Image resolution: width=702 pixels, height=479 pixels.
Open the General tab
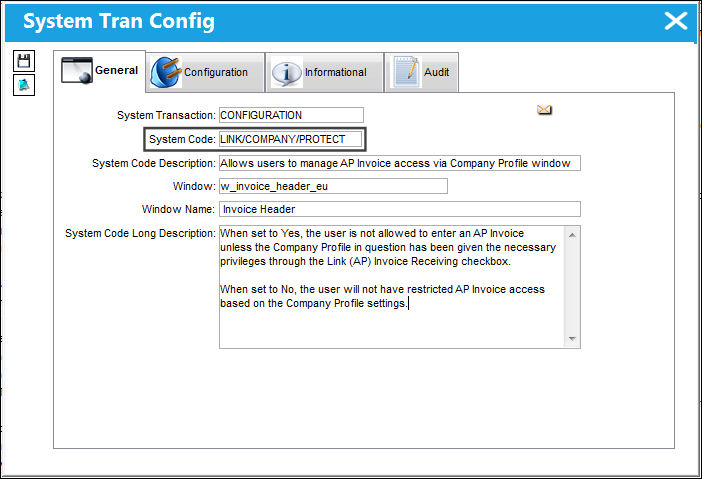(100, 71)
